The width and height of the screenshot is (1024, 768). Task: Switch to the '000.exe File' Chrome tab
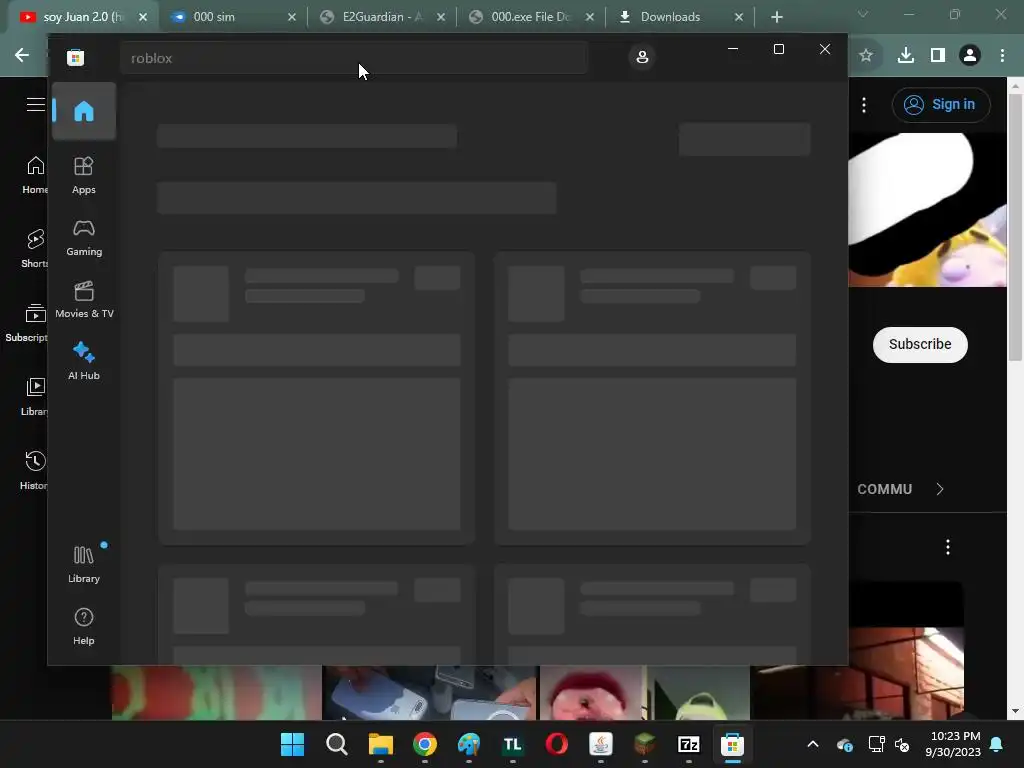[530, 17]
